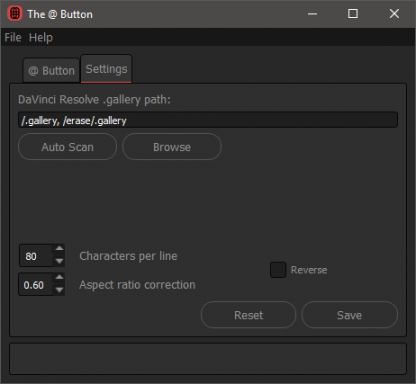Maximize The @ Button window
The image size is (416, 384).
click(353, 14)
